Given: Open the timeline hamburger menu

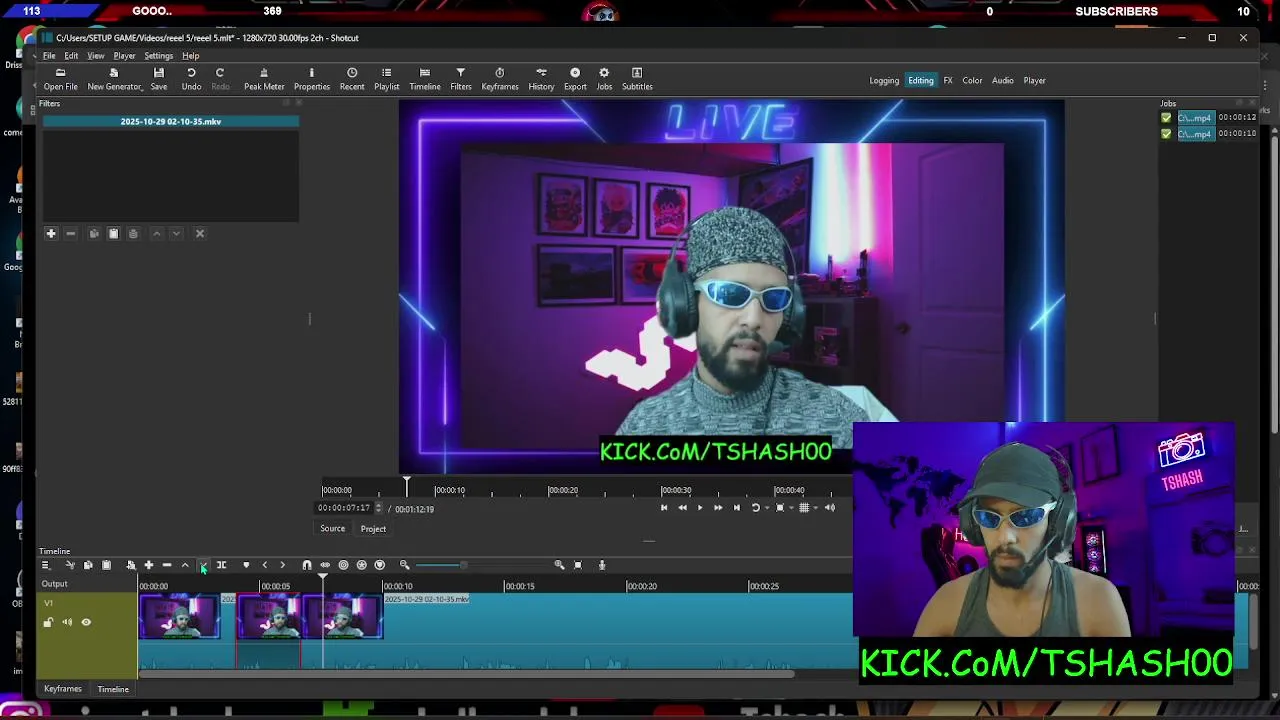Looking at the screenshot, I should tap(45, 565).
